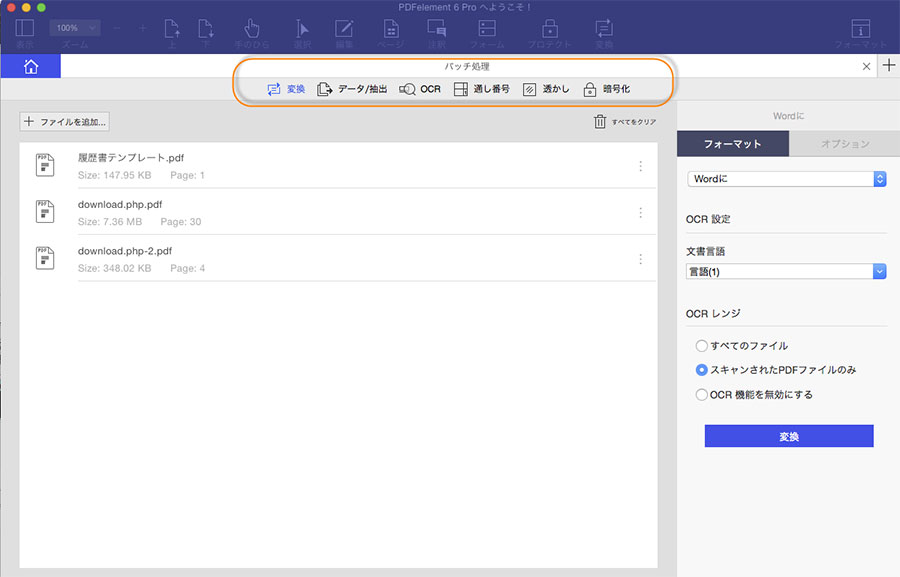Click the zoom in plus icon
This screenshot has height=577, width=900.
142,28
